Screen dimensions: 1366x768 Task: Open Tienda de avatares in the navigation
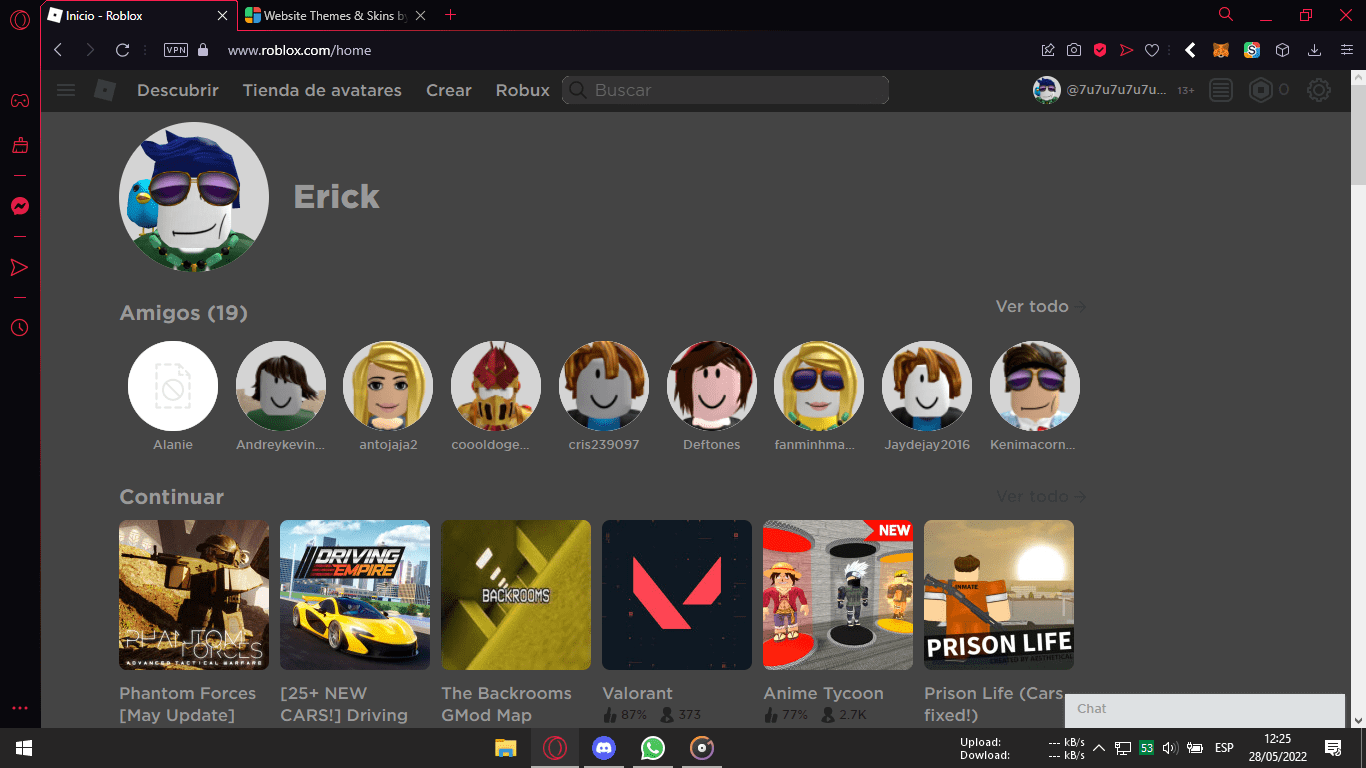coord(322,90)
